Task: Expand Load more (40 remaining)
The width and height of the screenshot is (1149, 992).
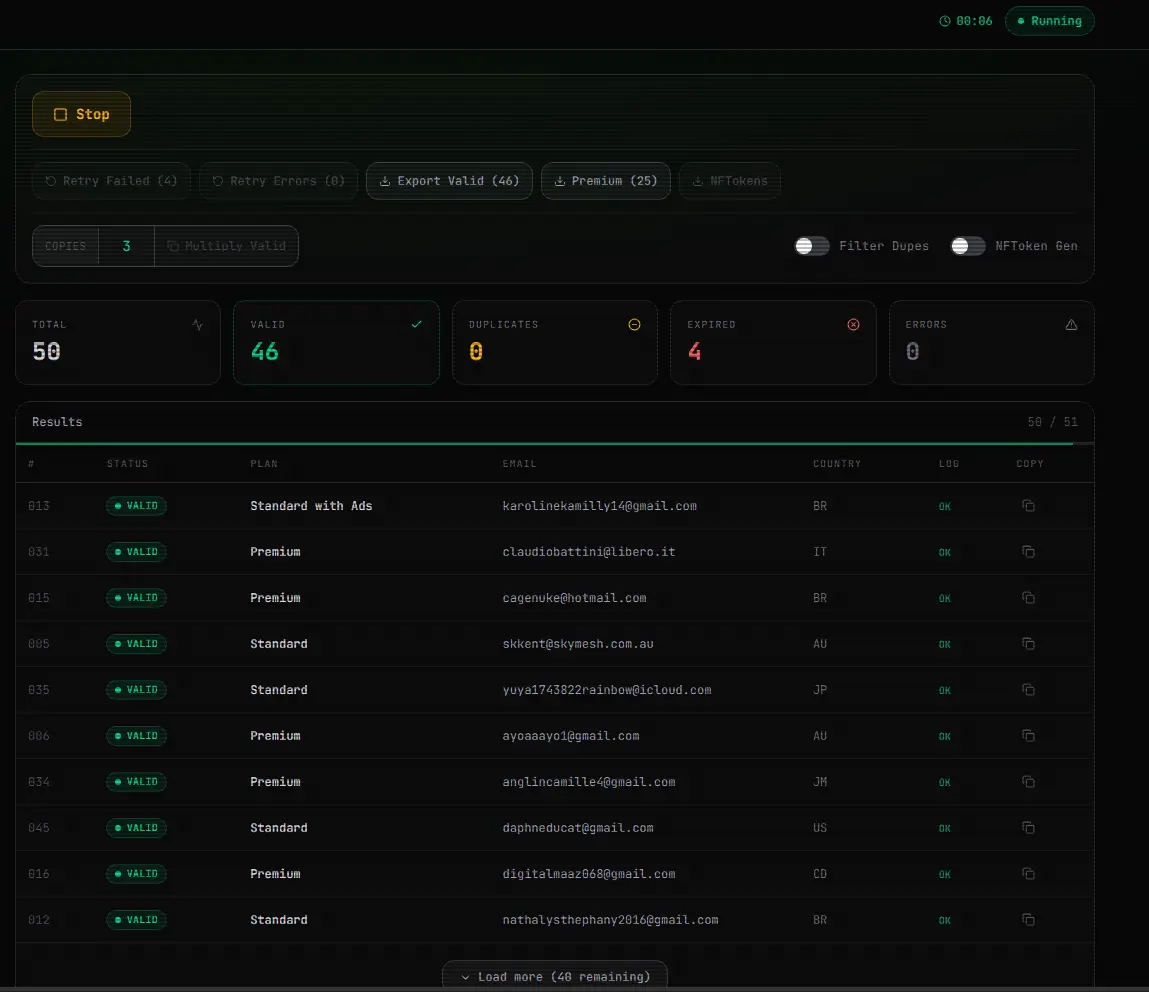Action: [x=555, y=977]
